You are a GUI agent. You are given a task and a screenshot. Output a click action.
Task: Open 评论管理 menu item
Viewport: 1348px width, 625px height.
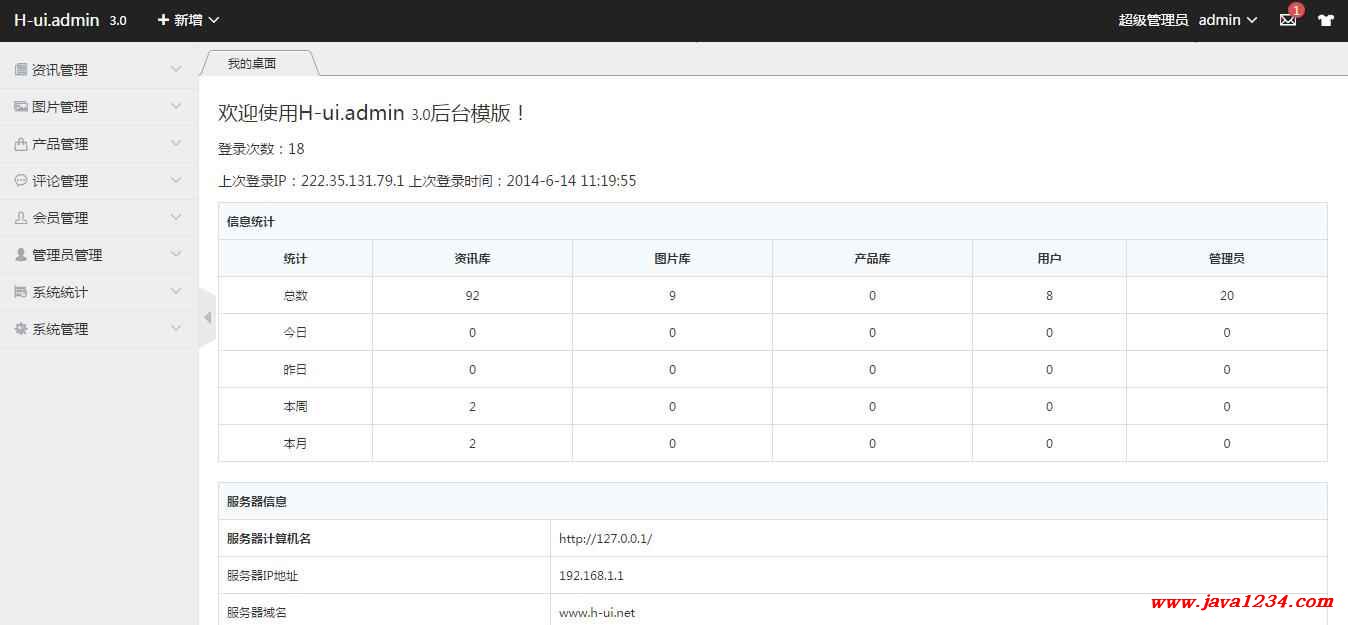[x=99, y=181]
